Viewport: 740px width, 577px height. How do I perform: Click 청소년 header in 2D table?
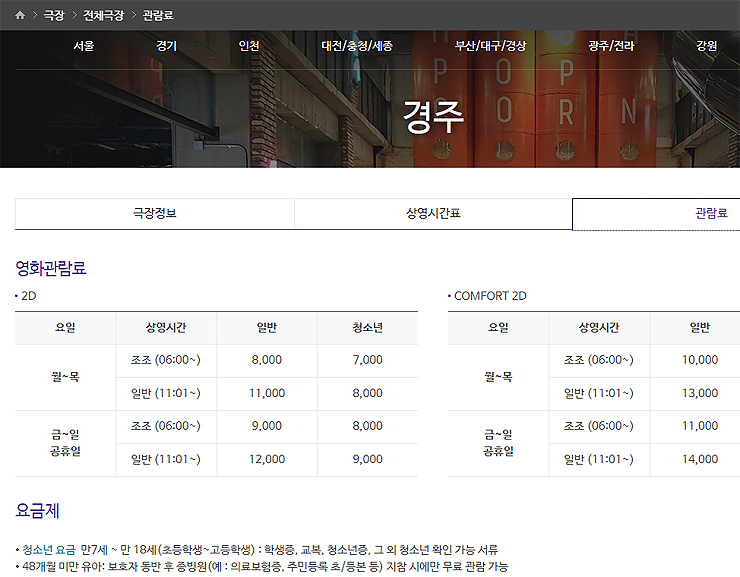pos(368,328)
